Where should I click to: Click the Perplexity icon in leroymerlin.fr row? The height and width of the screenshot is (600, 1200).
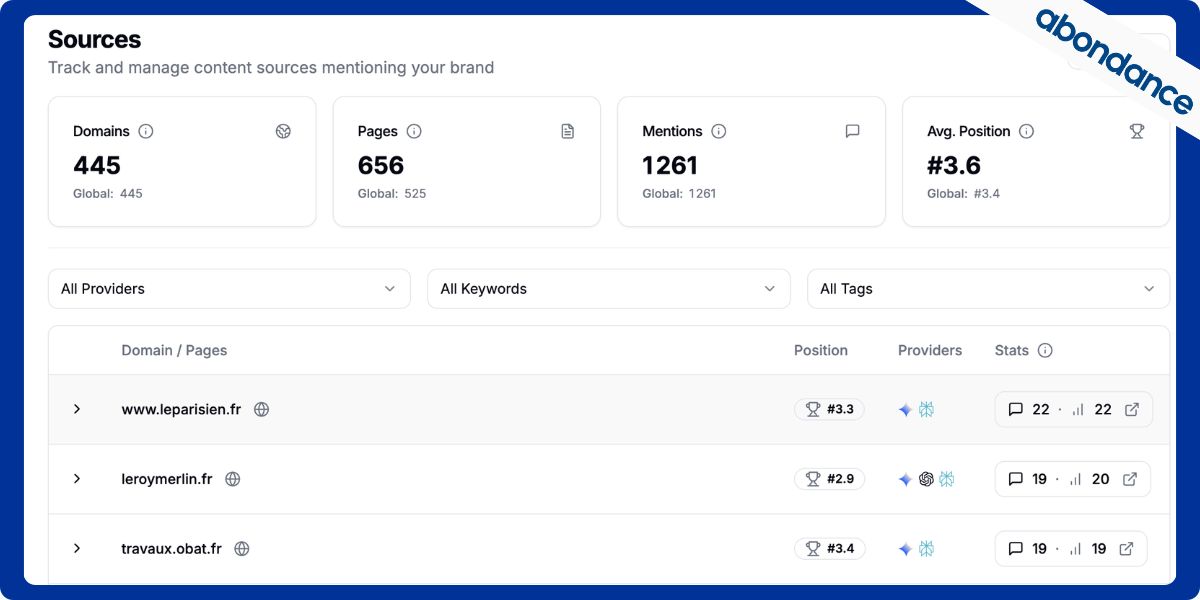click(x=946, y=479)
